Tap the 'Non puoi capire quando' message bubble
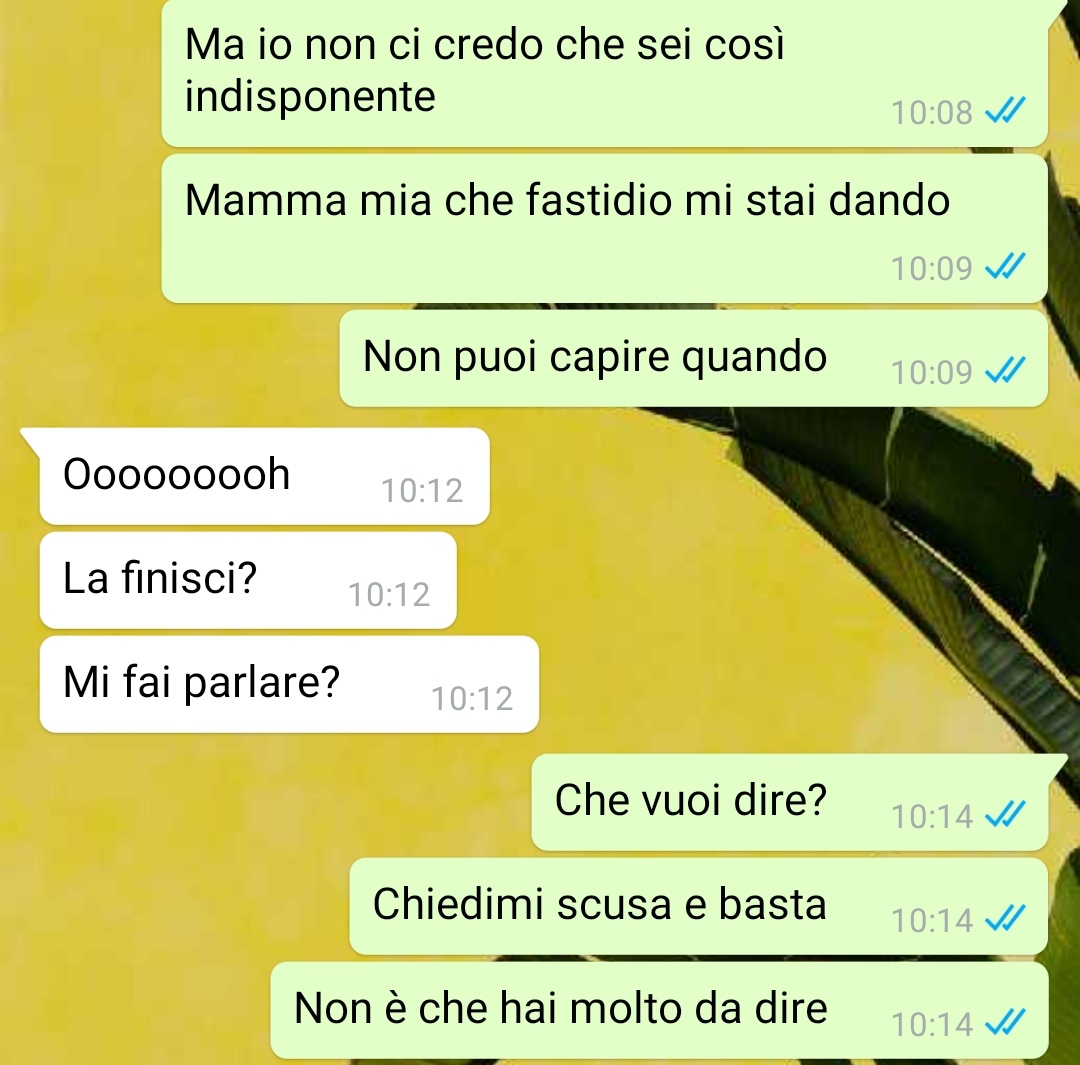Viewport: 1080px width, 1065px height. point(693,358)
